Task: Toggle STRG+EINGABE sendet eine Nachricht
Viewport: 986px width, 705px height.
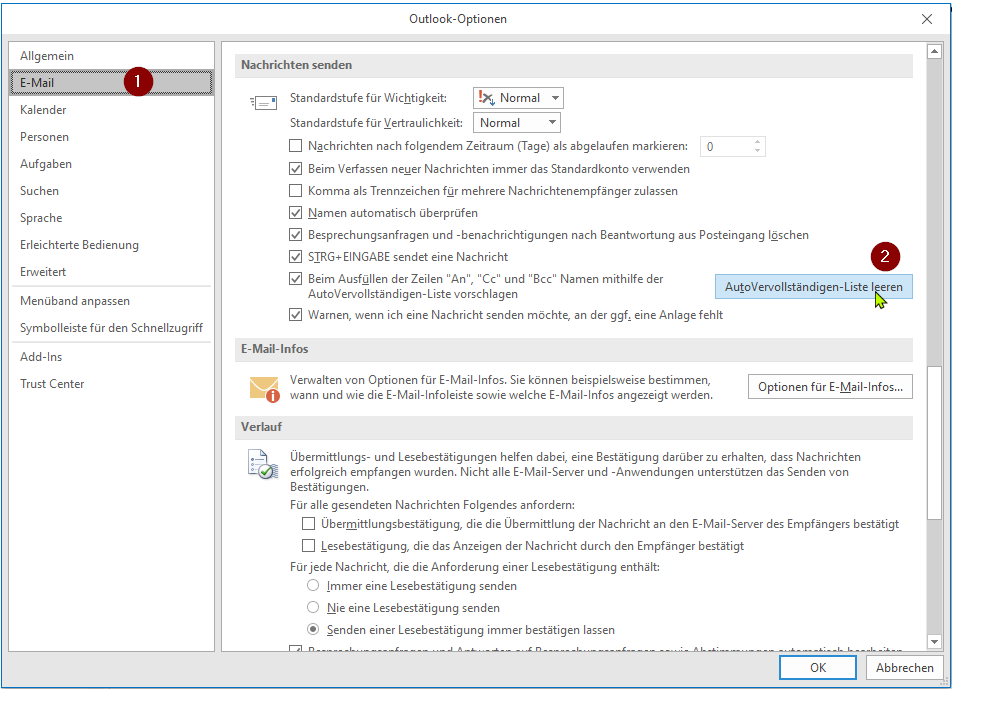Action: (296, 257)
